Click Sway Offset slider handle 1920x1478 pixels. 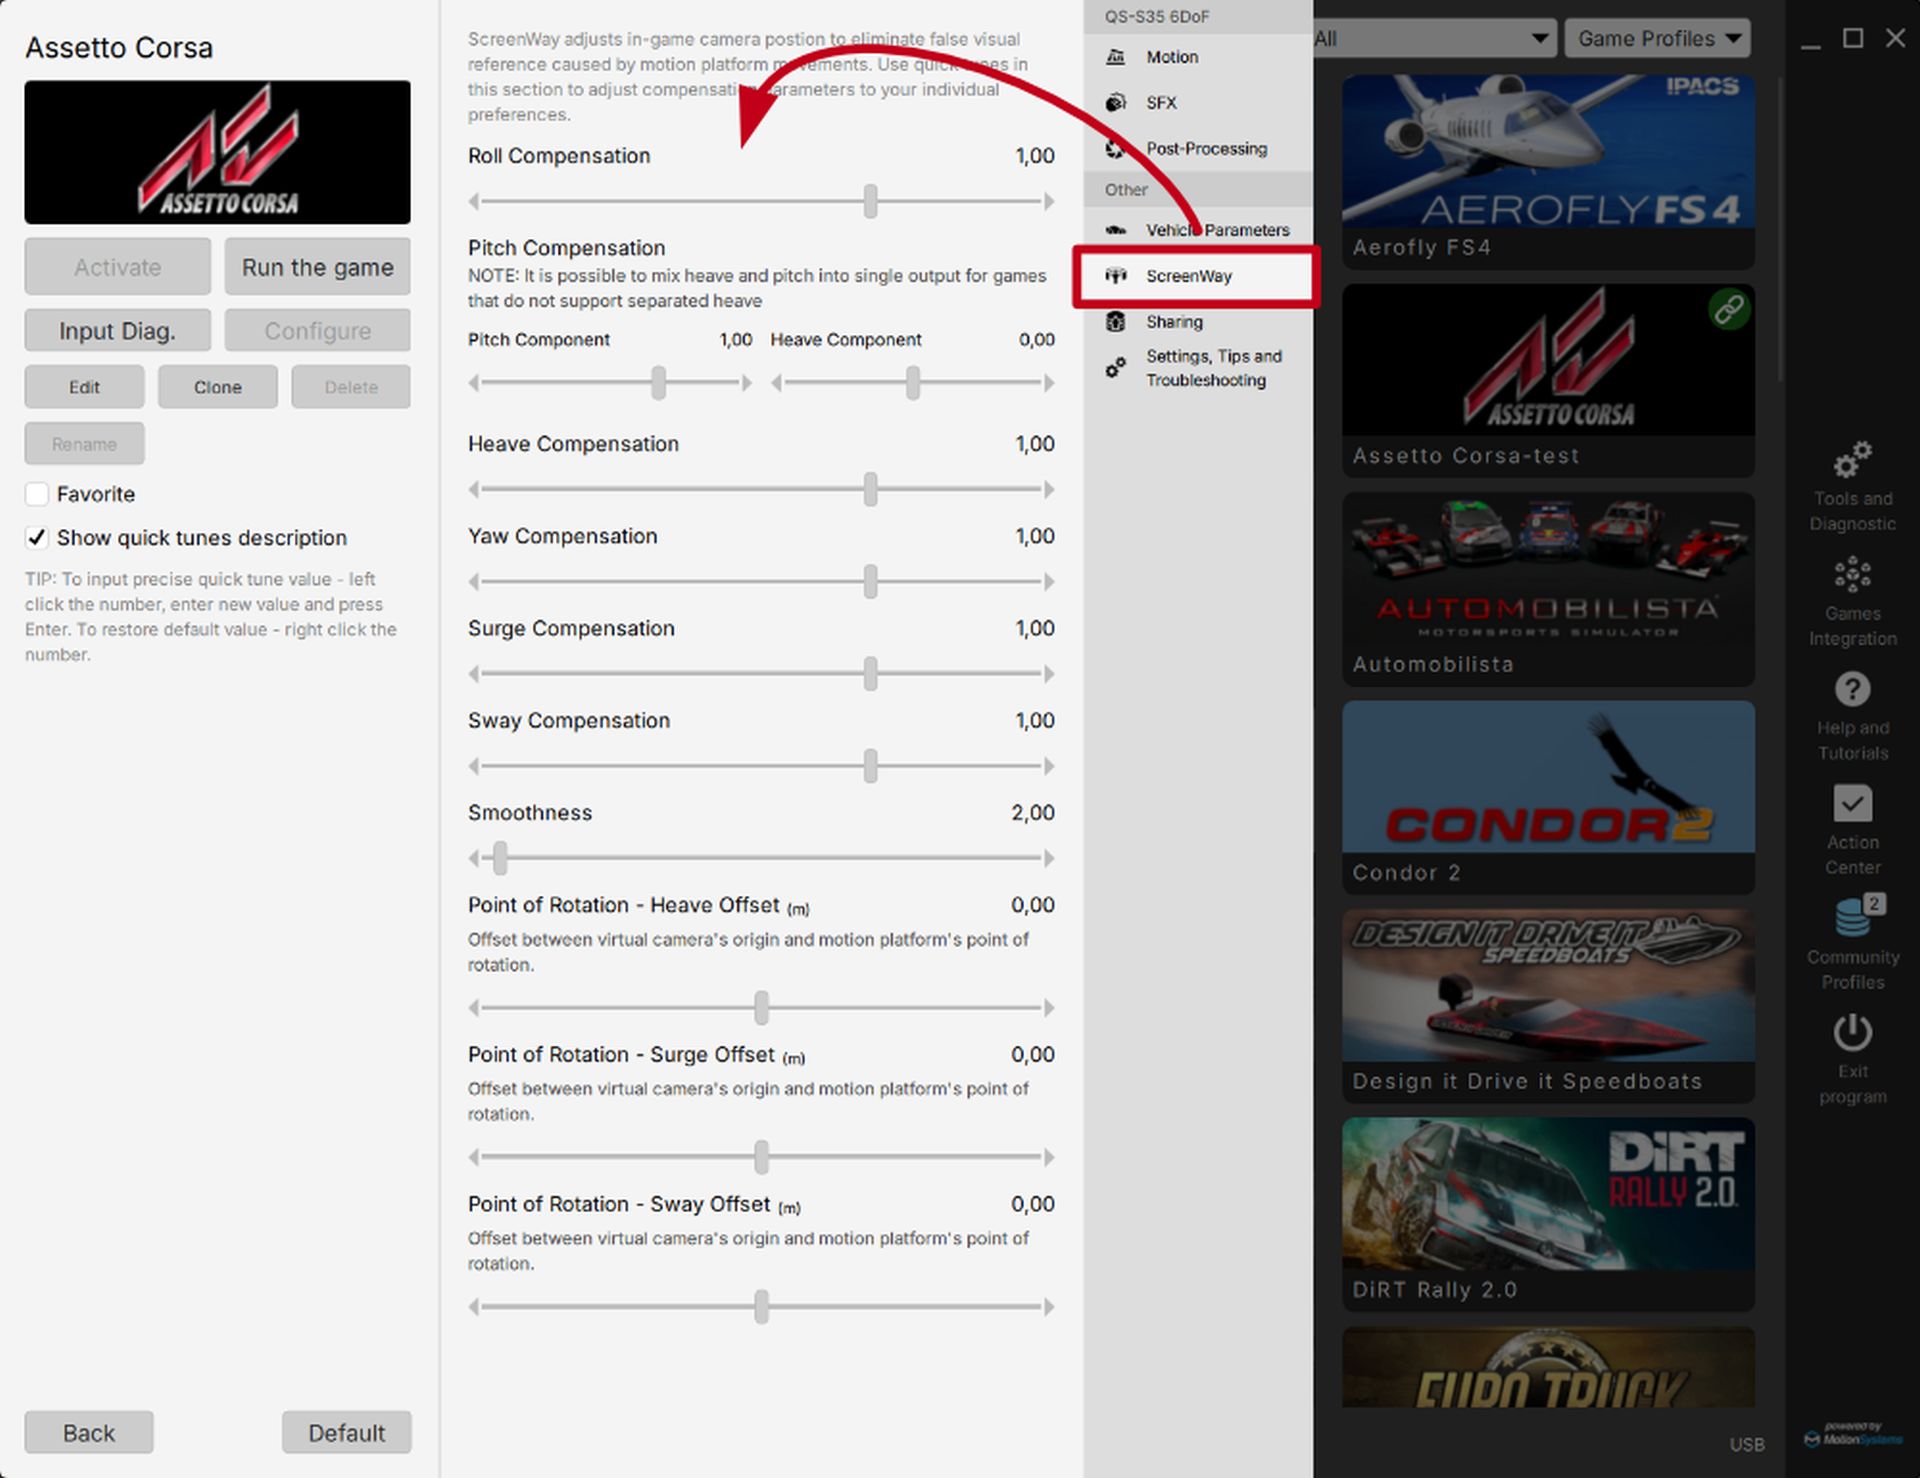[762, 1307]
